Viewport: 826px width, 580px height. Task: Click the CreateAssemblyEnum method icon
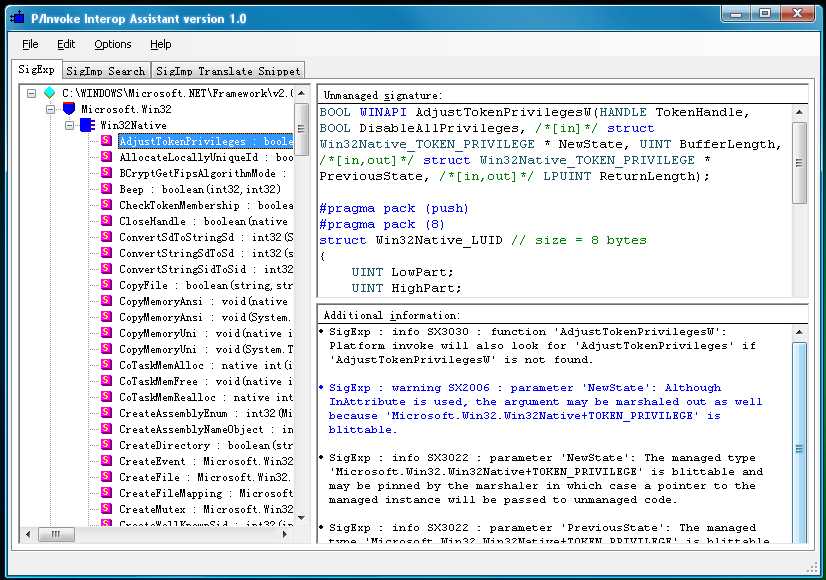(106, 412)
